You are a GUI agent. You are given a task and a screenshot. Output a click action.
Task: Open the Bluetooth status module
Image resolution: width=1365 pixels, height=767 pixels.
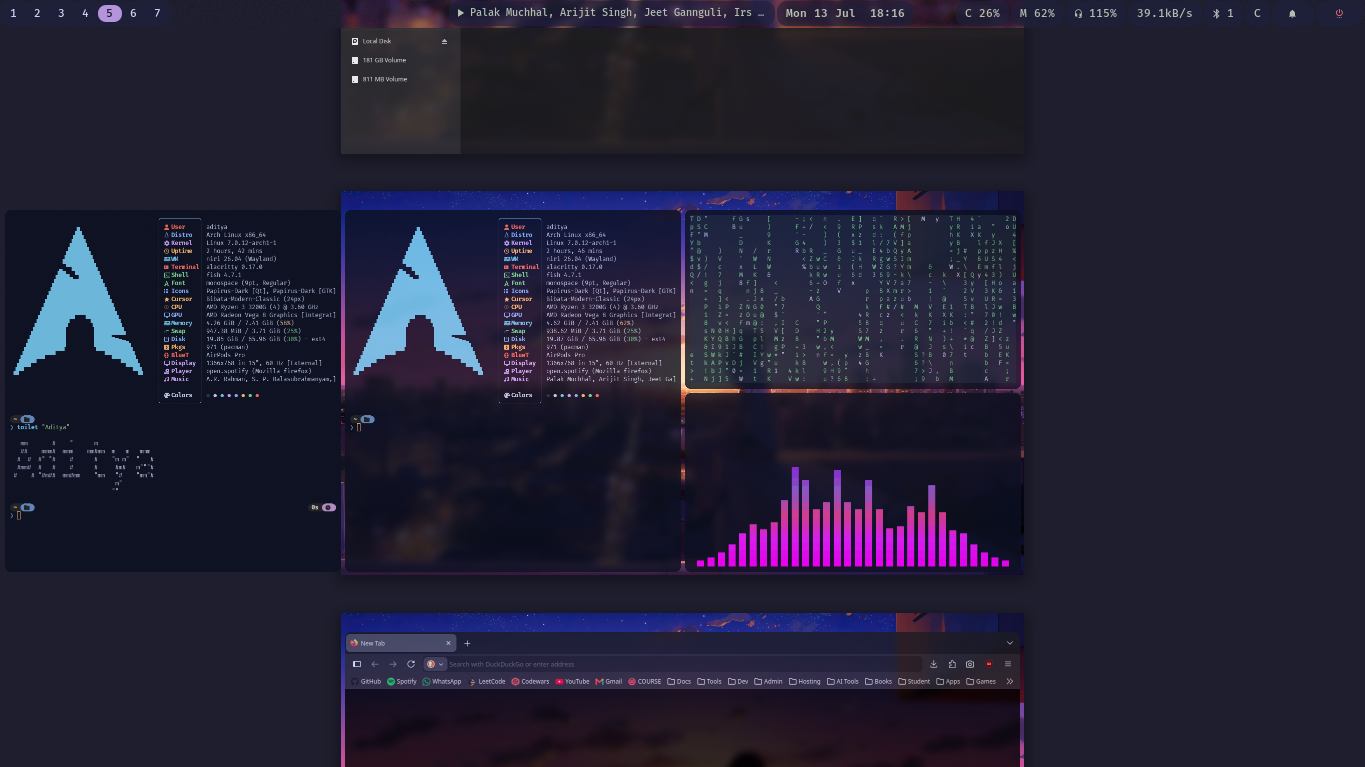point(1223,13)
